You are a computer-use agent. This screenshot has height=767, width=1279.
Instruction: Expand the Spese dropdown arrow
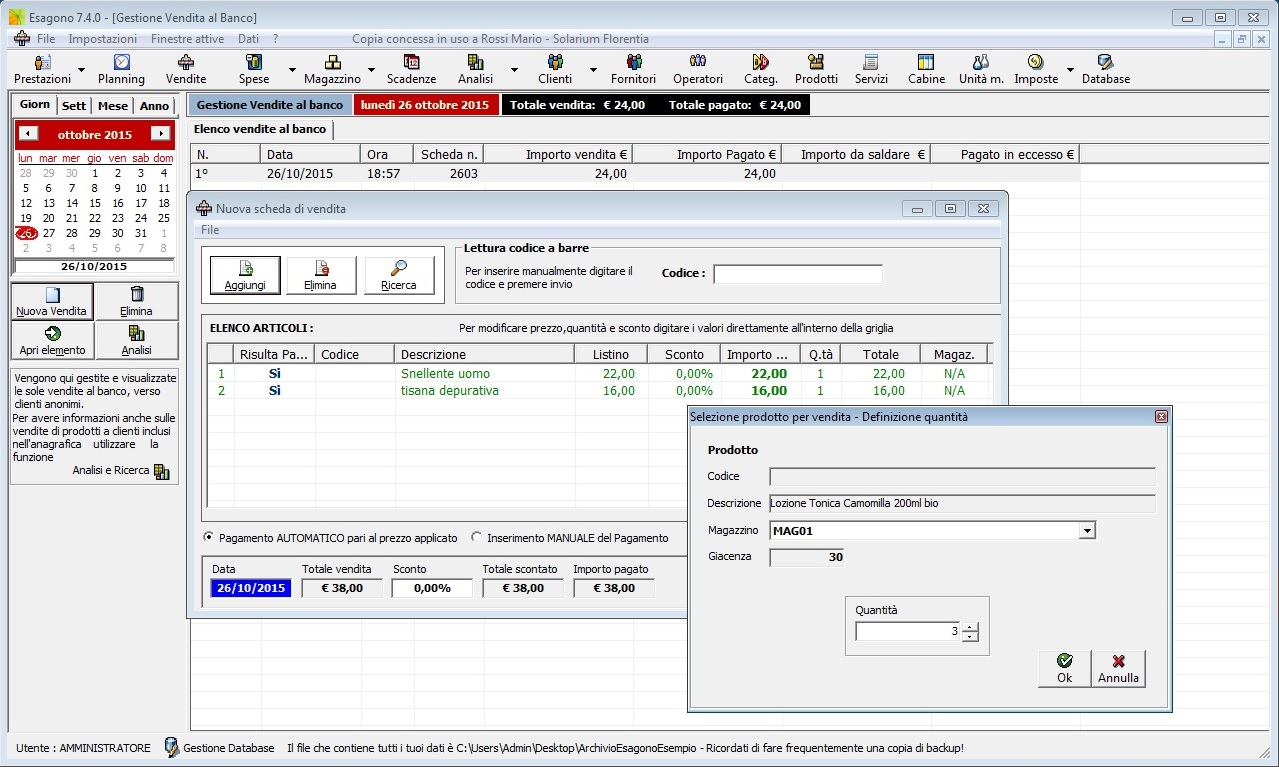[292, 70]
